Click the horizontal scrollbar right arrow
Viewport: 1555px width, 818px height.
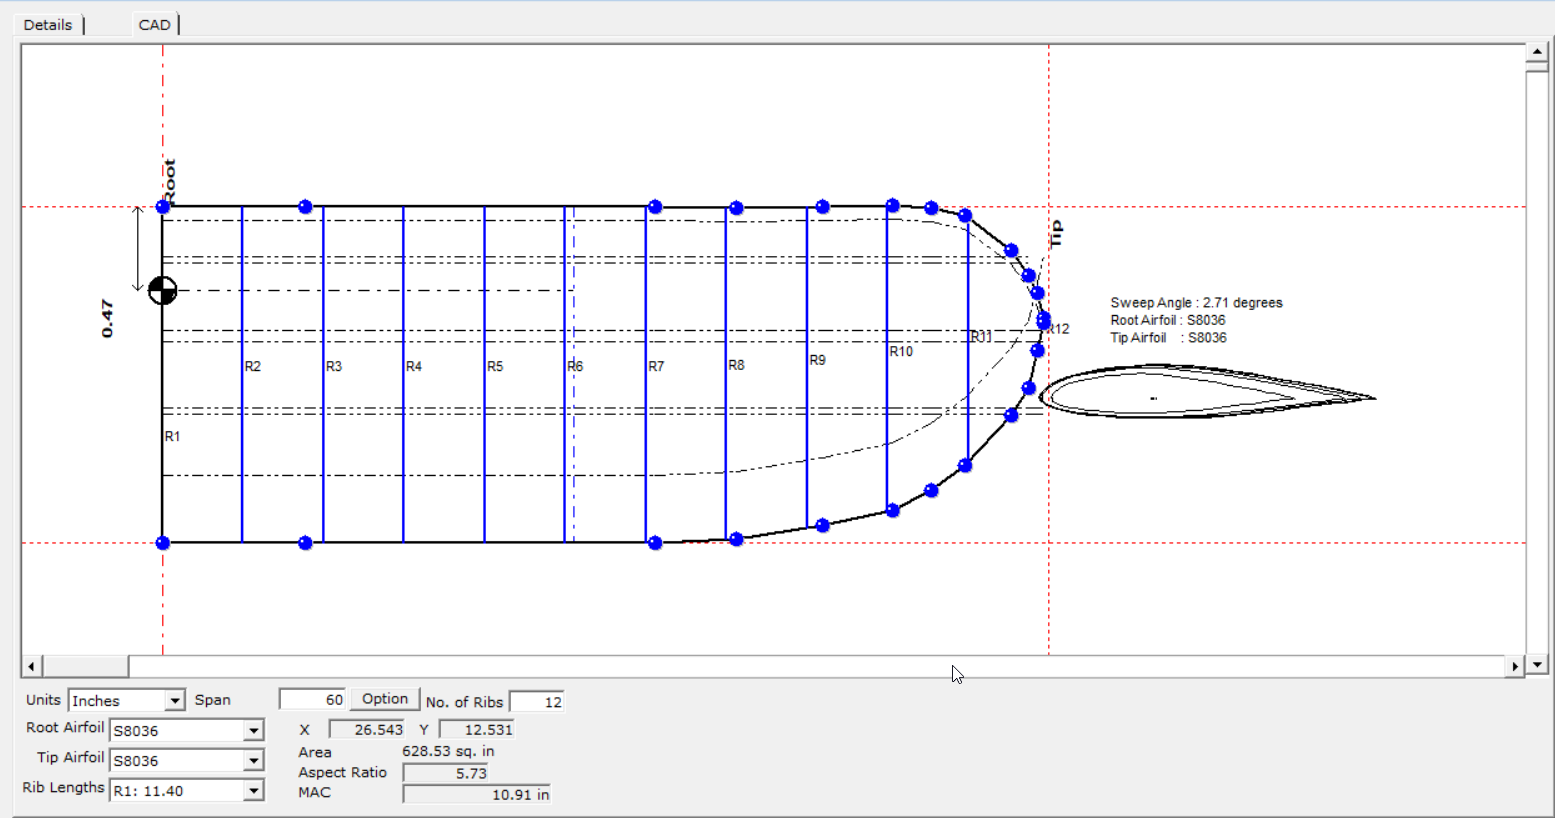point(1515,666)
